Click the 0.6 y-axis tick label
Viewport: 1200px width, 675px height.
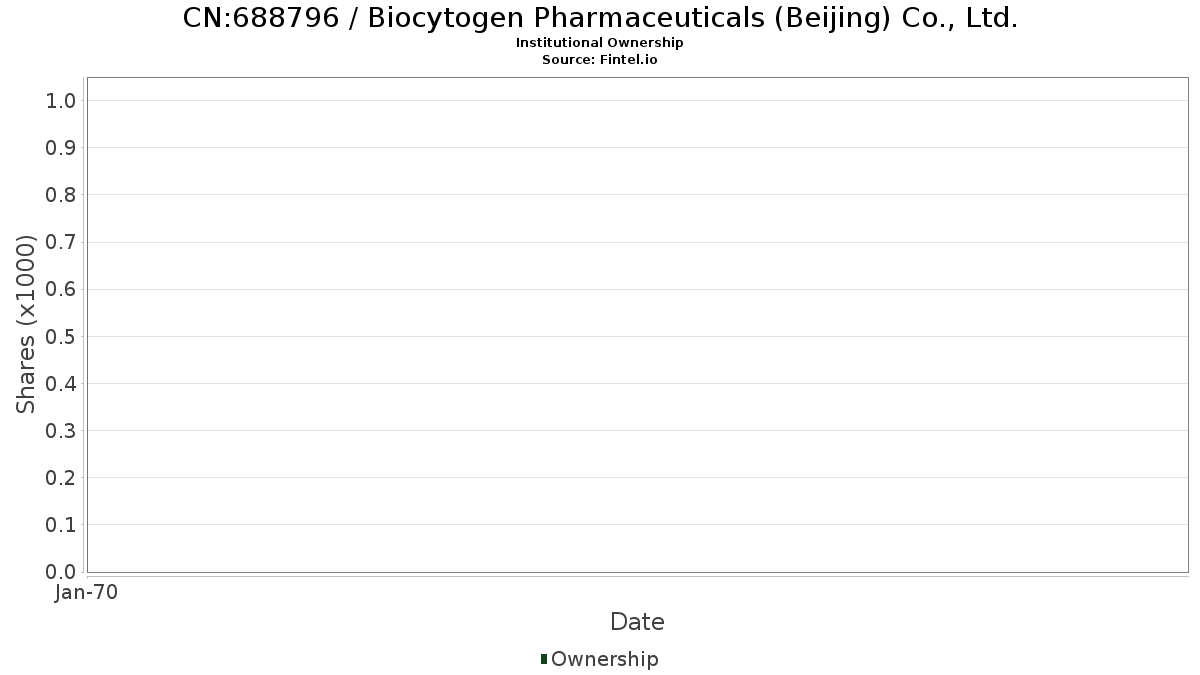coord(61,289)
